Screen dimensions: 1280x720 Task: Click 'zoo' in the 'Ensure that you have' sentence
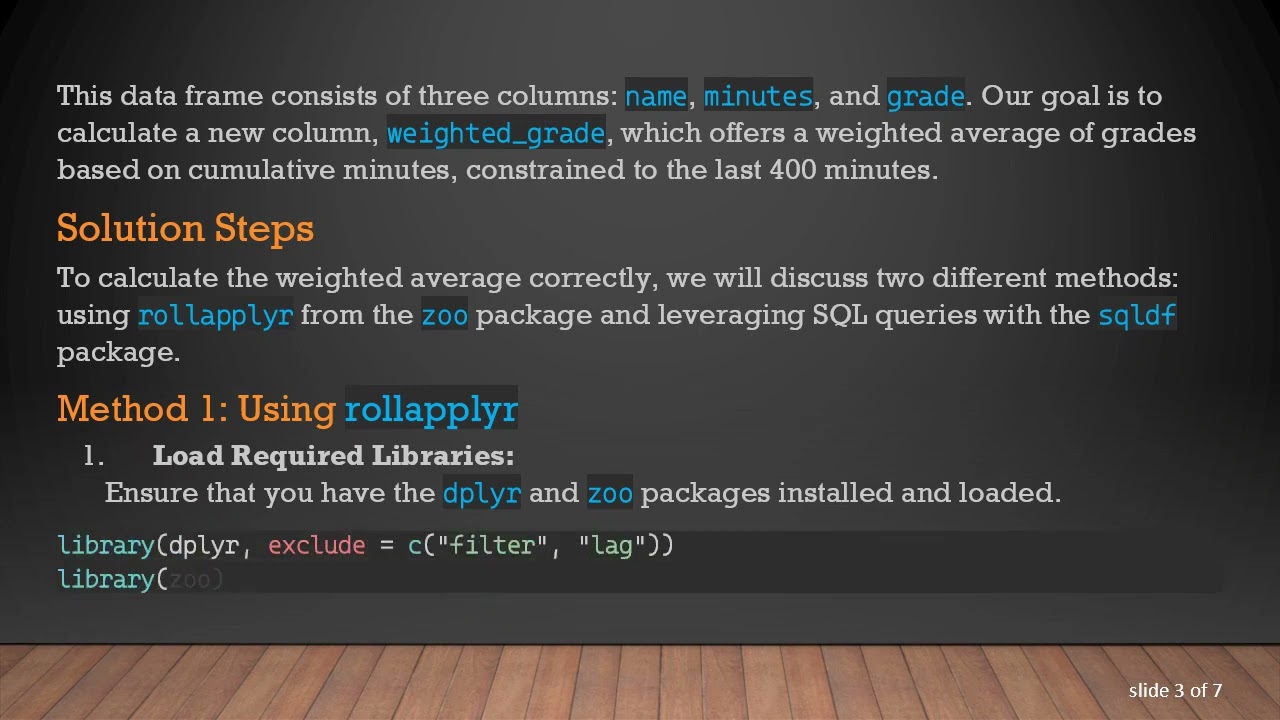[609, 493]
